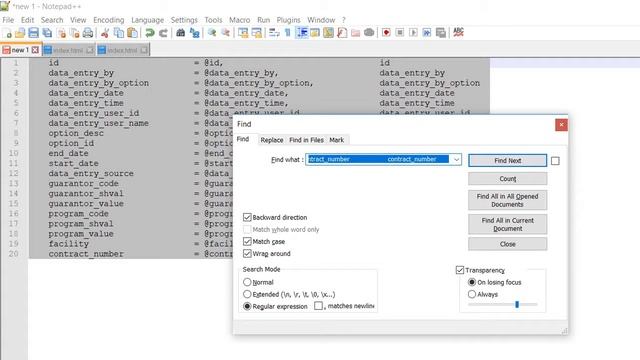The width and height of the screenshot is (640, 360).
Task: Click the Print toolbar icon
Action: pyautogui.click(x=88, y=33)
